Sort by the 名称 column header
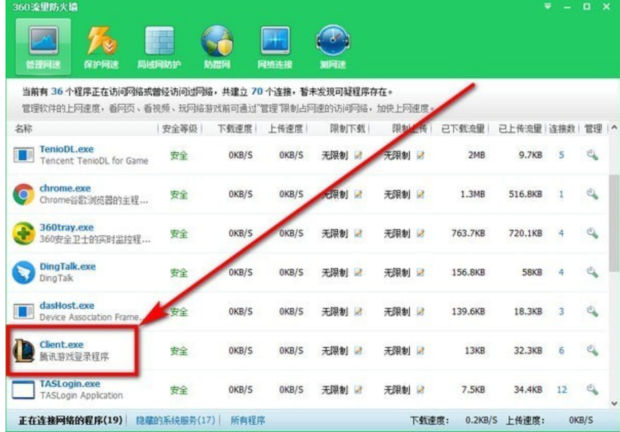The height and width of the screenshot is (432, 620). tap(23, 128)
